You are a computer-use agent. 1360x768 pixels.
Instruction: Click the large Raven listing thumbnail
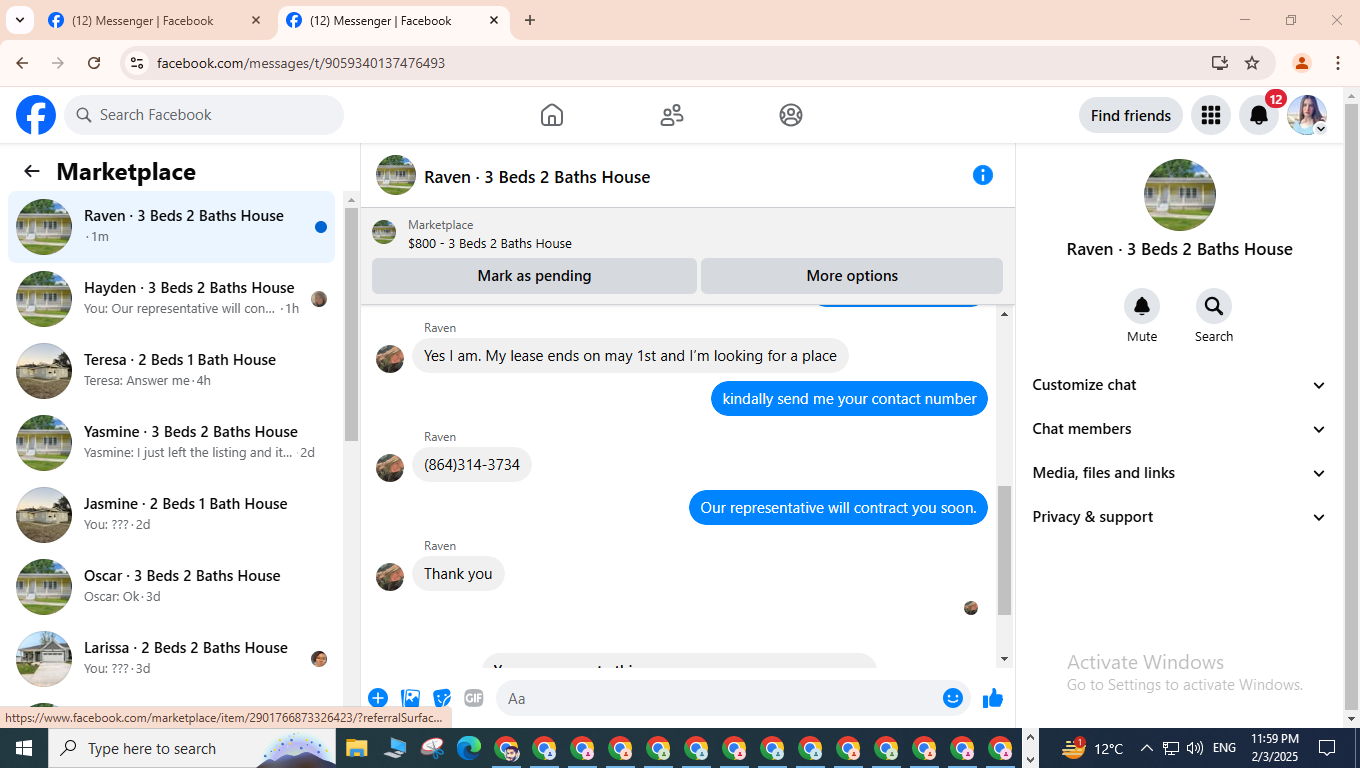(1180, 195)
